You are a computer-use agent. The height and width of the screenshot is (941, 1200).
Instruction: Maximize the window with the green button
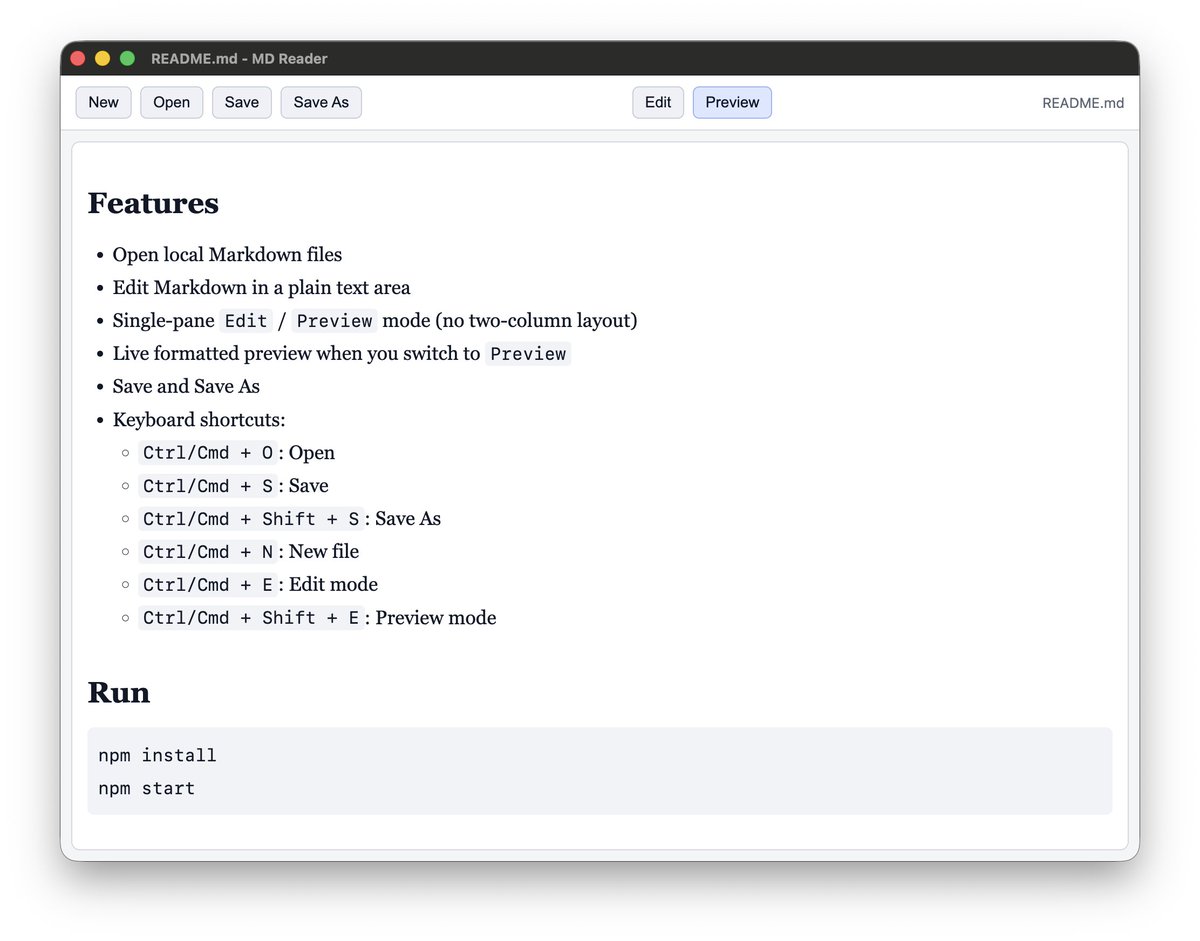point(127,58)
